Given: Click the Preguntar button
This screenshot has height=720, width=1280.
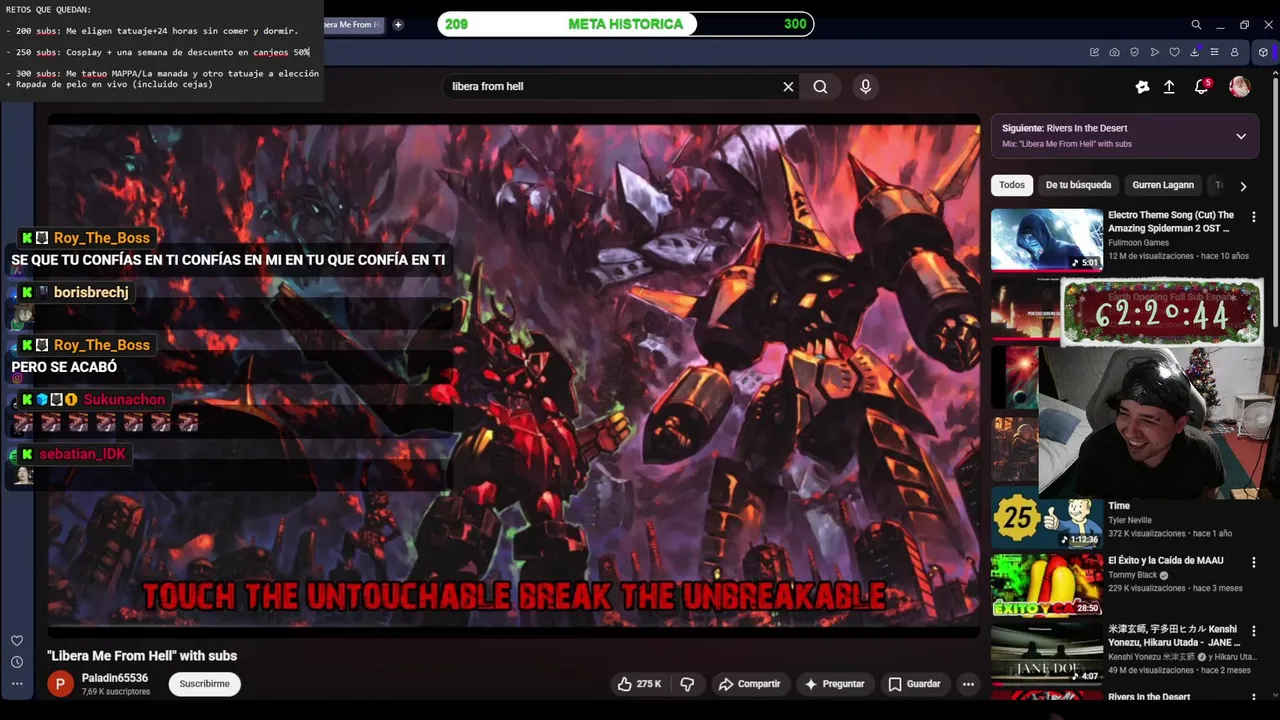Looking at the screenshot, I should click(x=834, y=684).
